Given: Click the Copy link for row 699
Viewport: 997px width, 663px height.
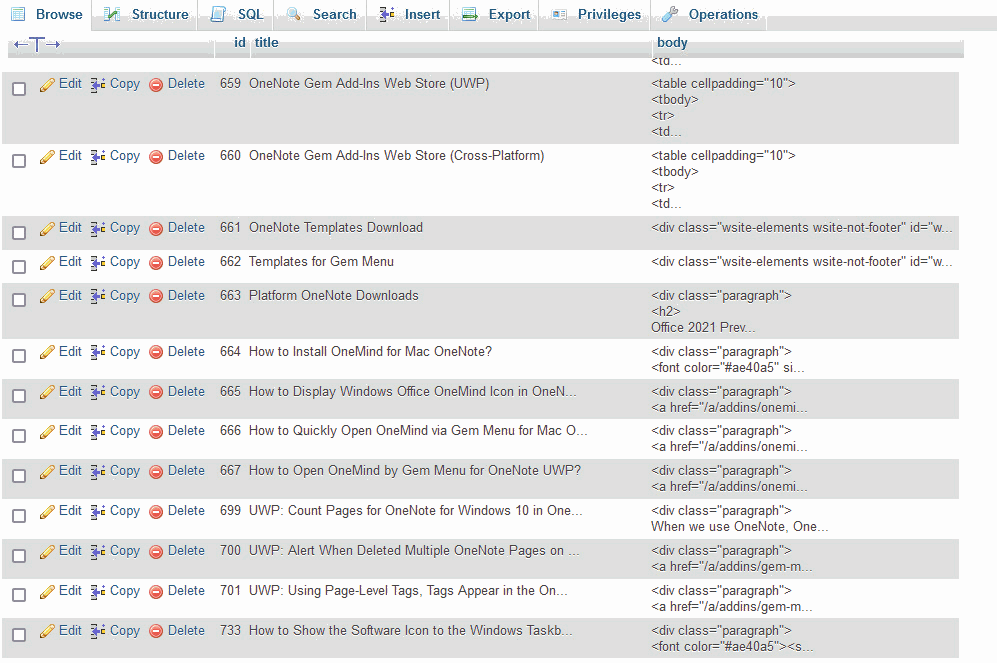Looking at the screenshot, I should [125, 511].
